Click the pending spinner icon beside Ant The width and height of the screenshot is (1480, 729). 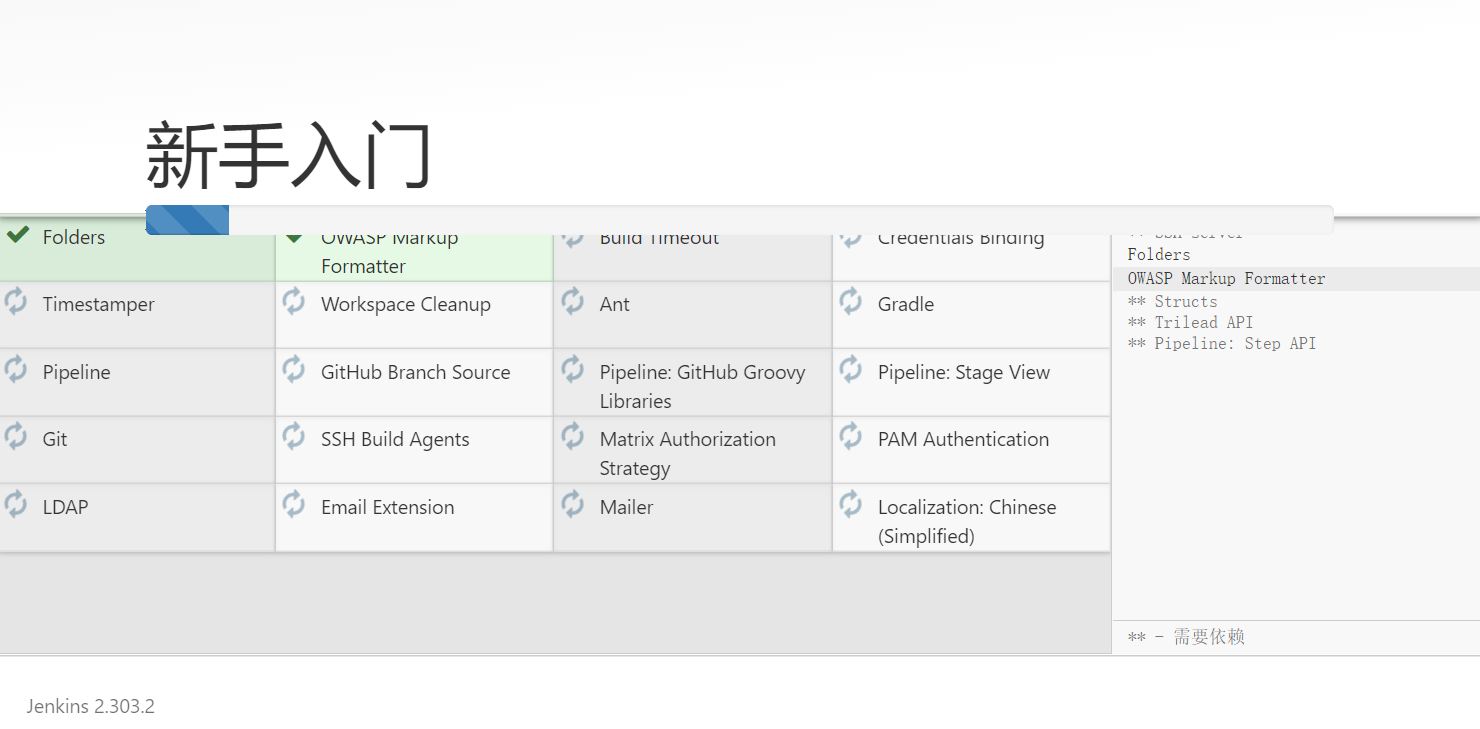(573, 302)
